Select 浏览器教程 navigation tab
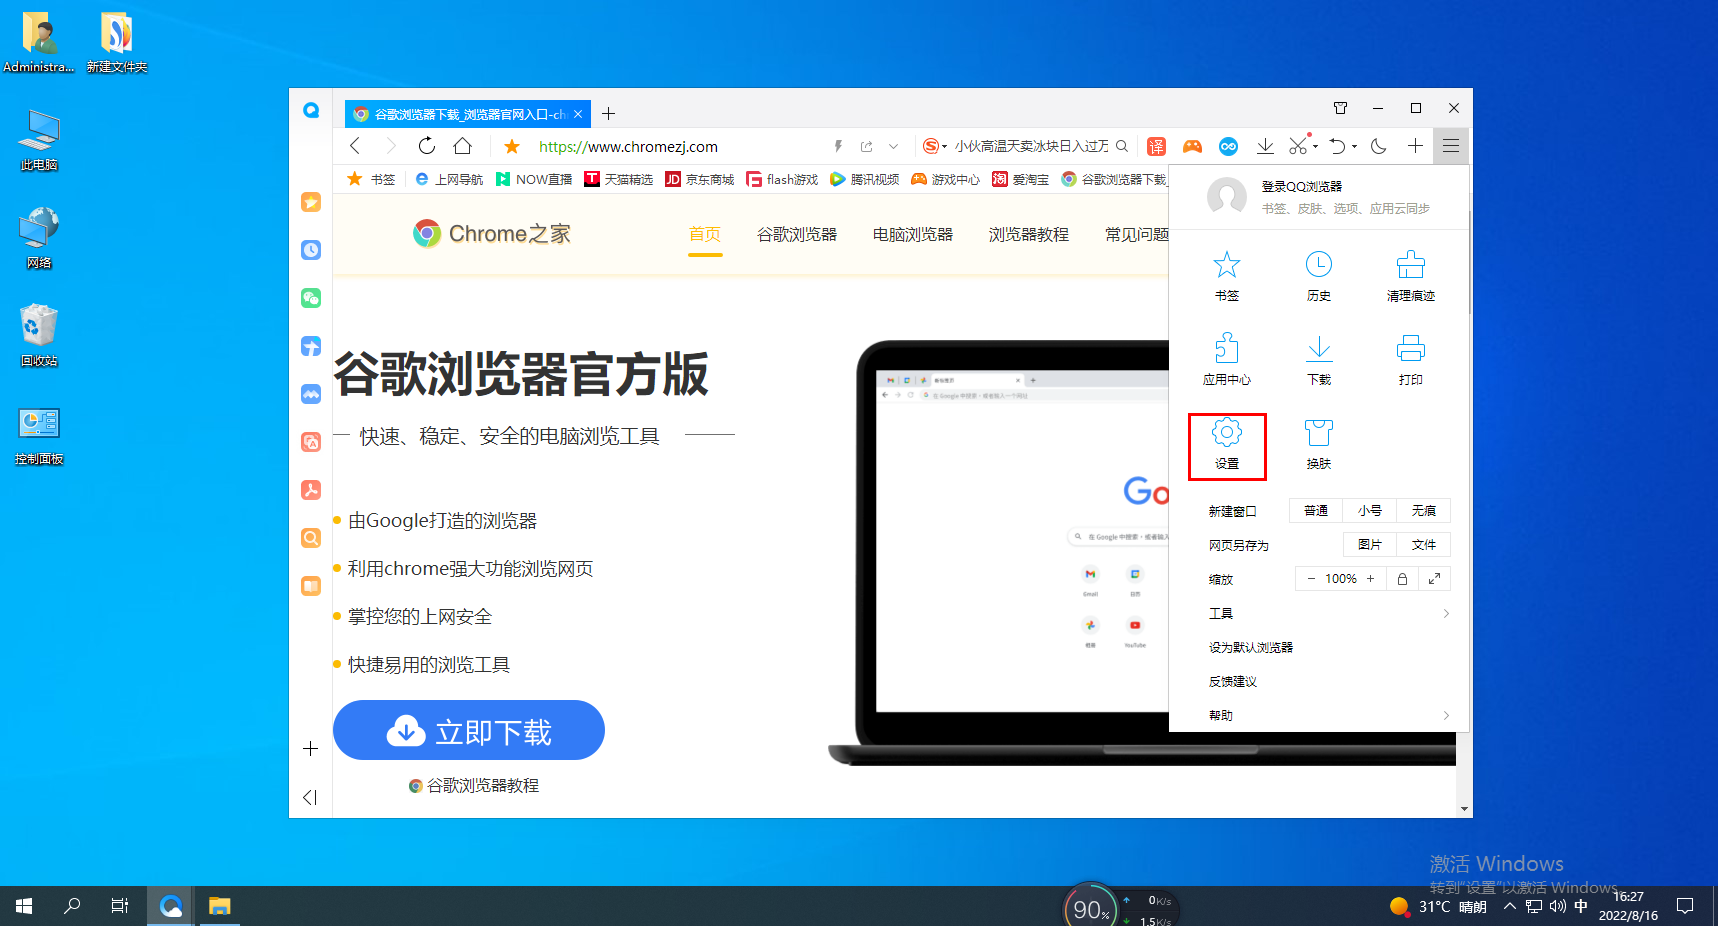The image size is (1718, 926). click(x=1029, y=234)
